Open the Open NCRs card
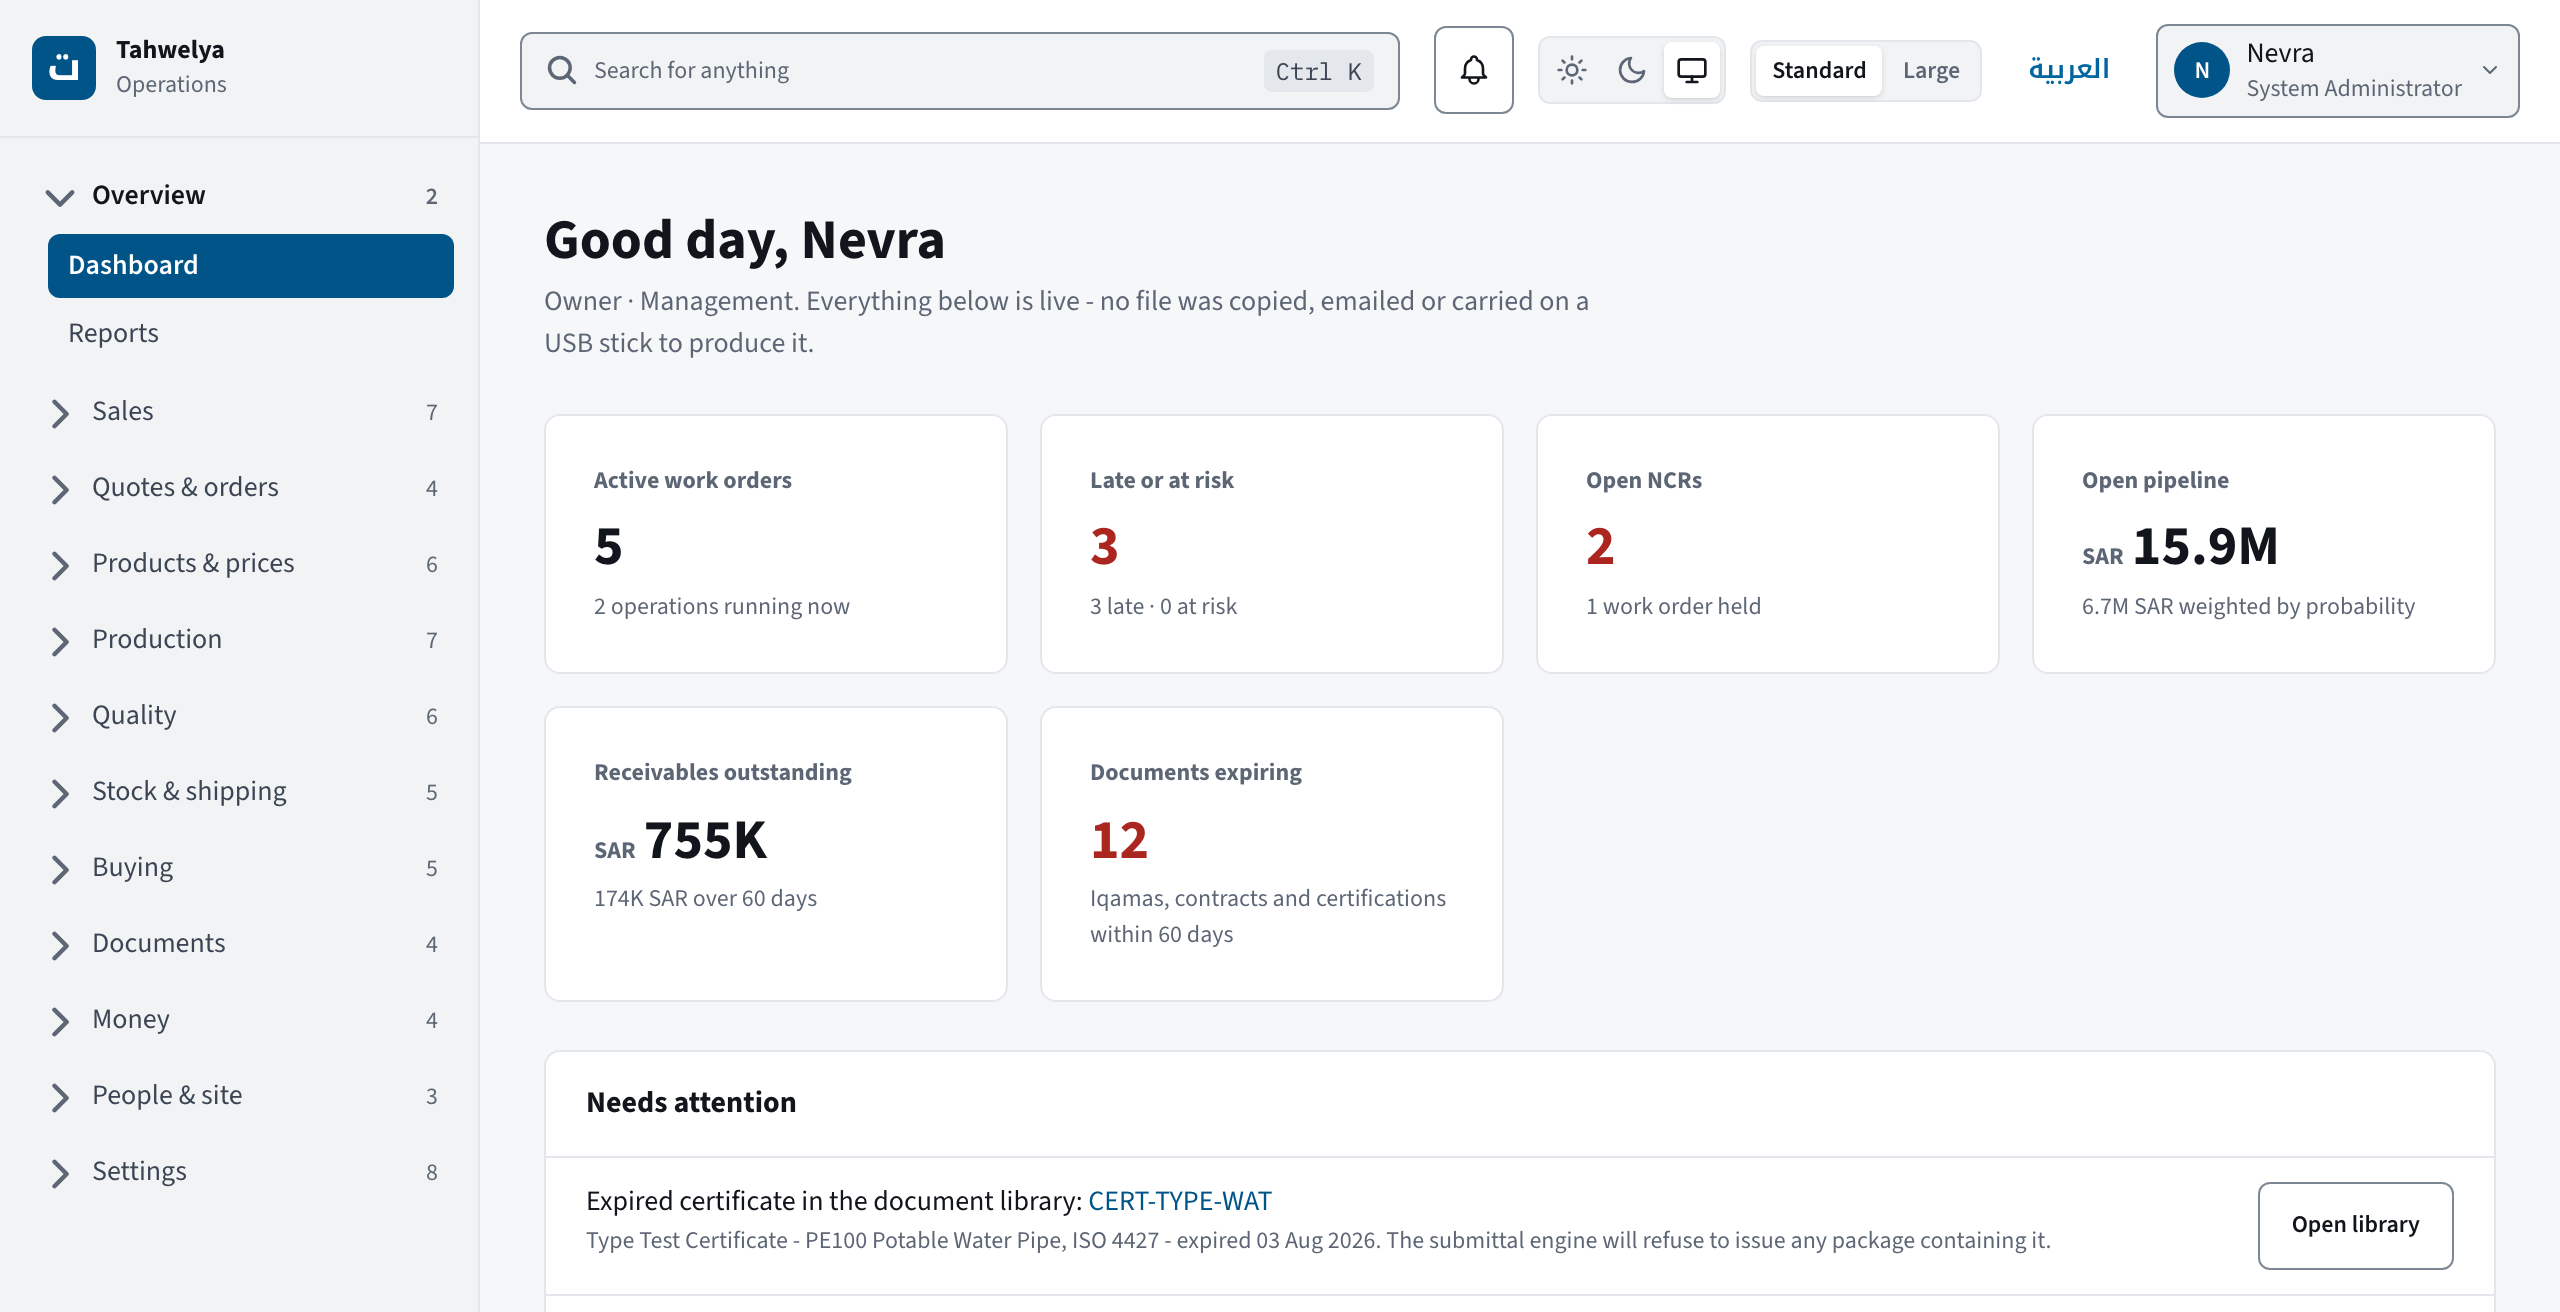The width and height of the screenshot is (2560, 1312). 1768,544
